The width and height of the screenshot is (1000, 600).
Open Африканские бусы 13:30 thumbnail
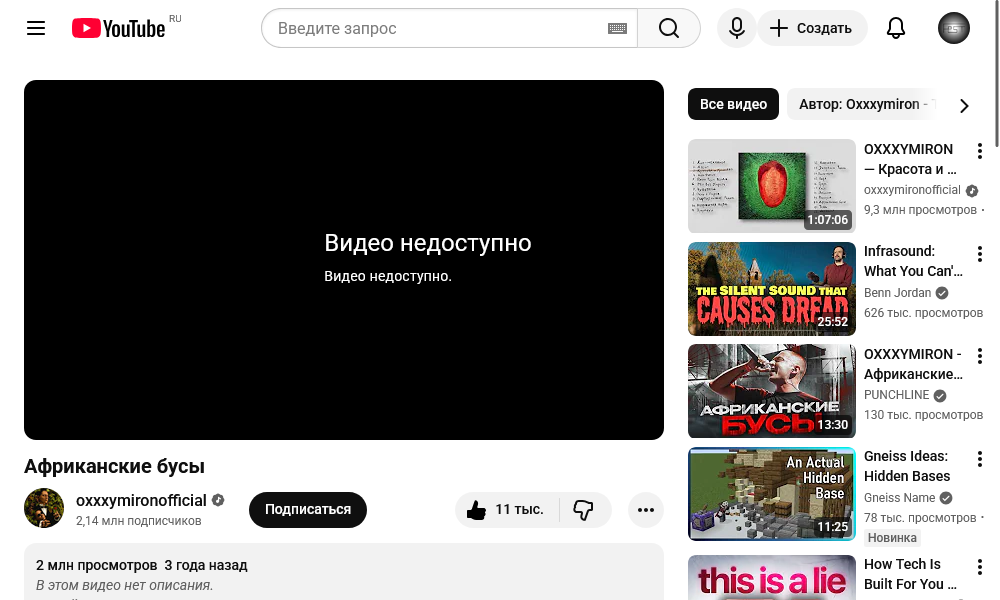pos(772,391)
